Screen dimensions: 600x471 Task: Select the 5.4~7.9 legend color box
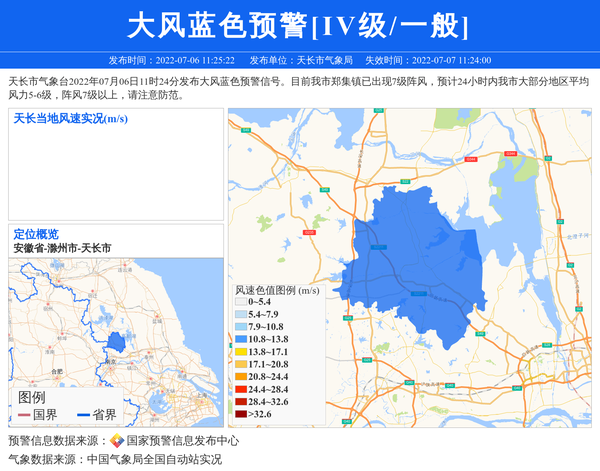pyautogui.click(x=240, y=314)
